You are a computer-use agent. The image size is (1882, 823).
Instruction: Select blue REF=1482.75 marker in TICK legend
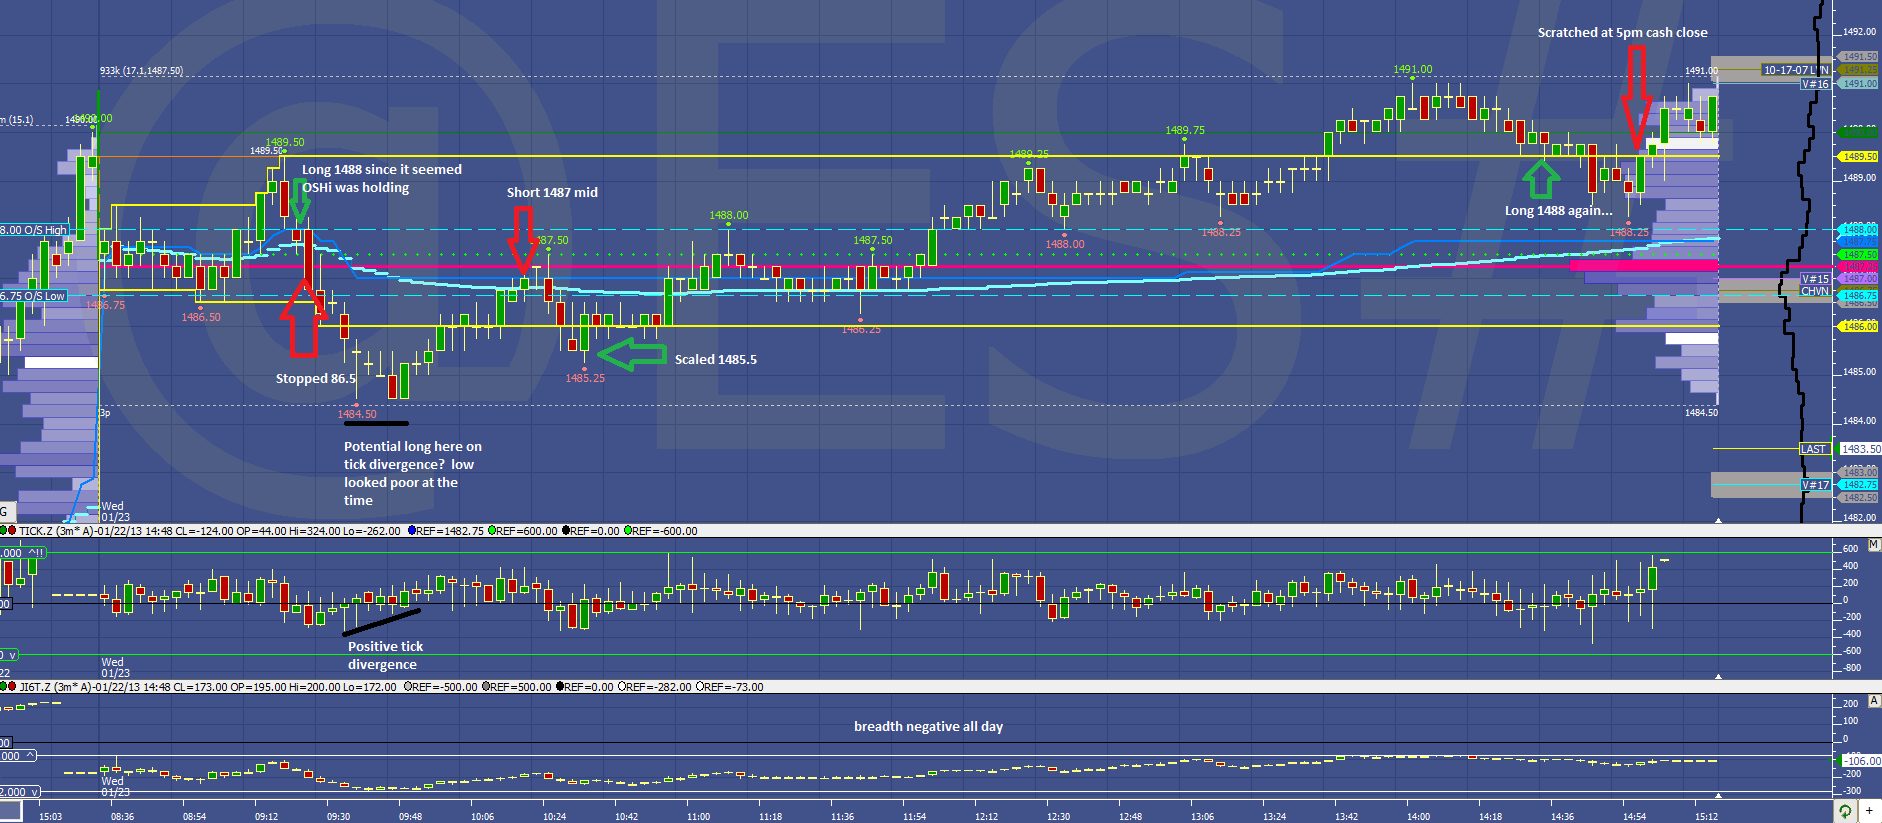click(411, 531)
